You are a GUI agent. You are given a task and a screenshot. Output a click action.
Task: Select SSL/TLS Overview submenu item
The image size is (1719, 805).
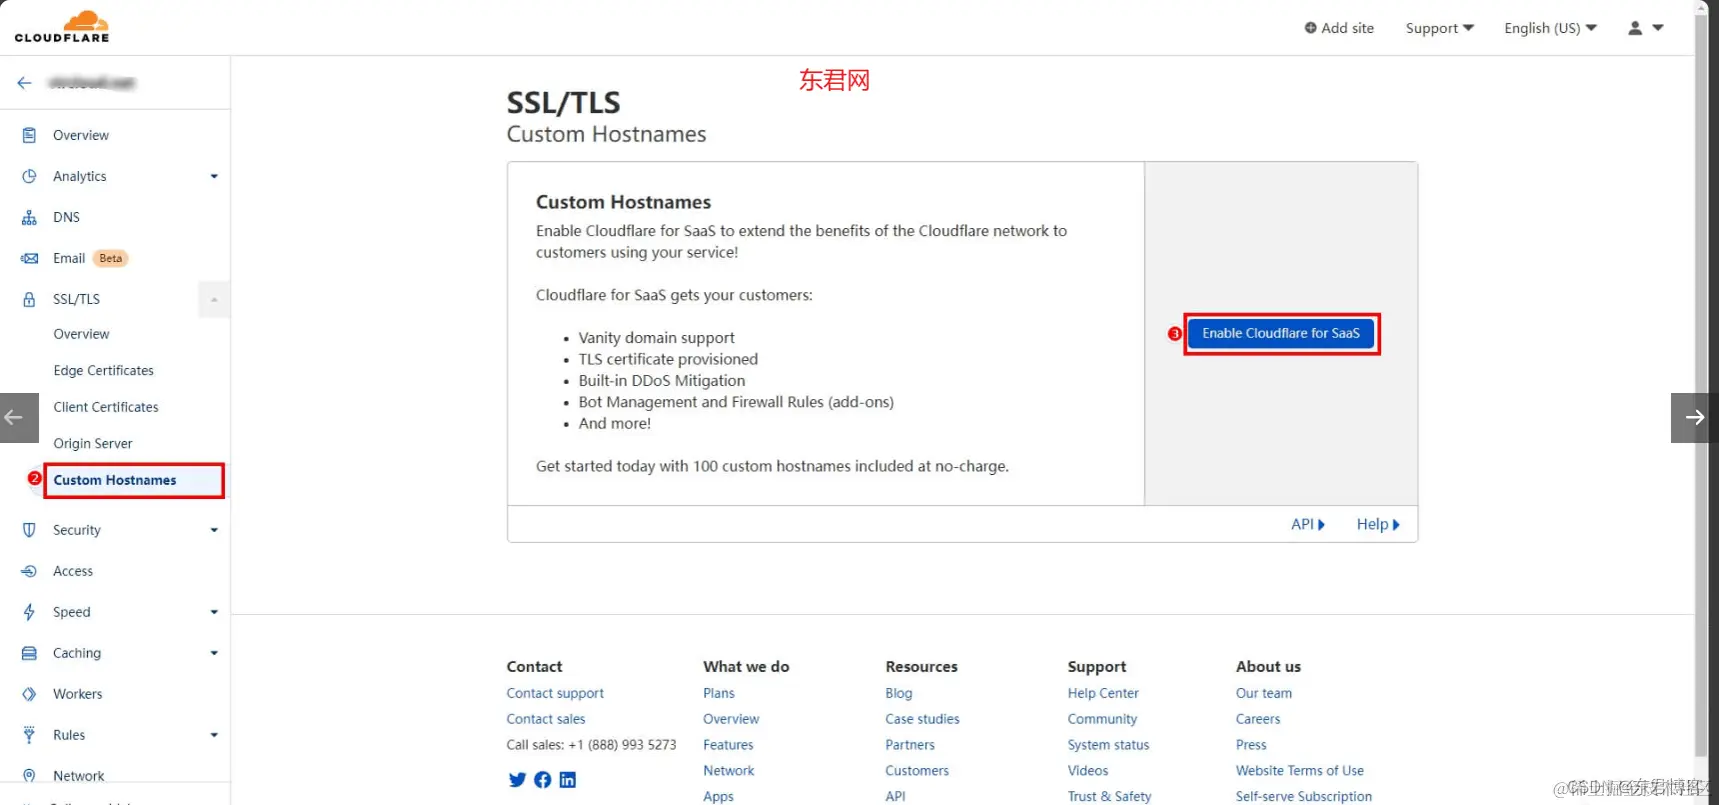[x=81, y=334]
